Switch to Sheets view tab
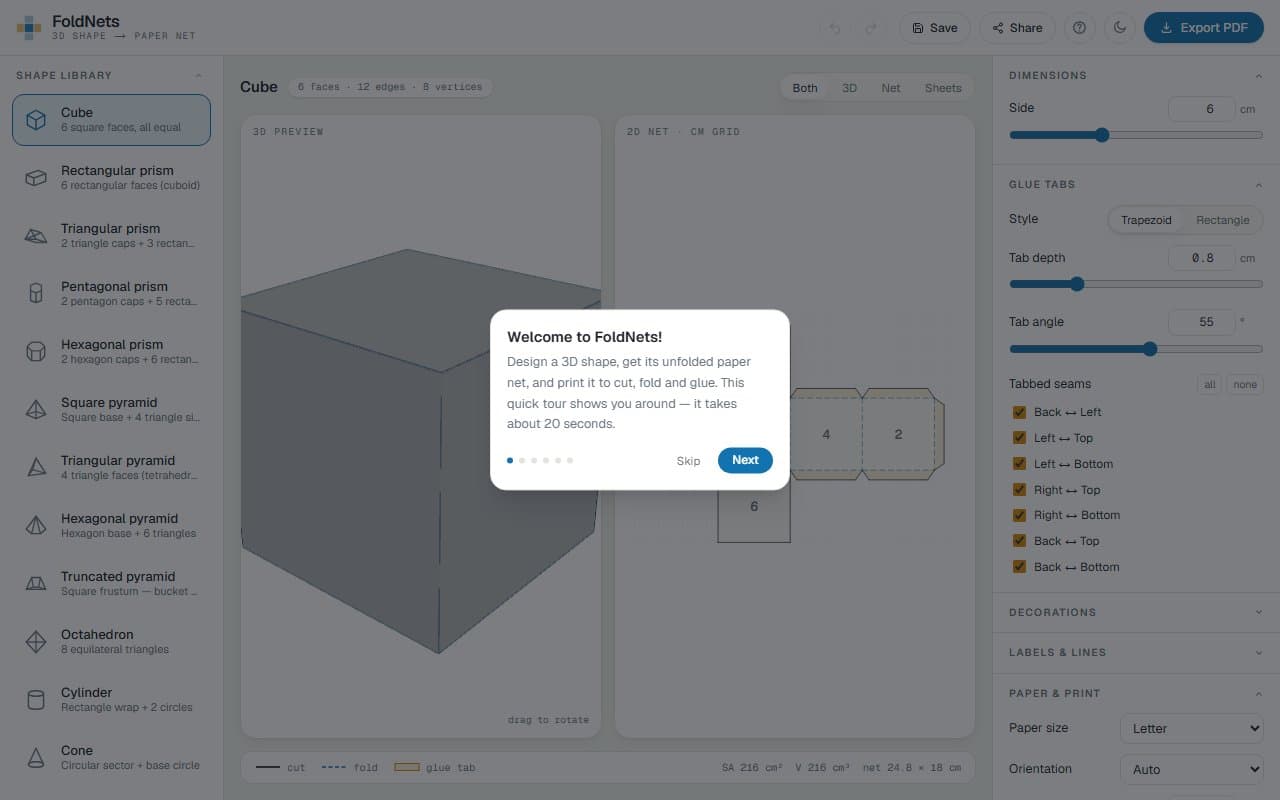Screen dimensions: 1280x800 943,88
